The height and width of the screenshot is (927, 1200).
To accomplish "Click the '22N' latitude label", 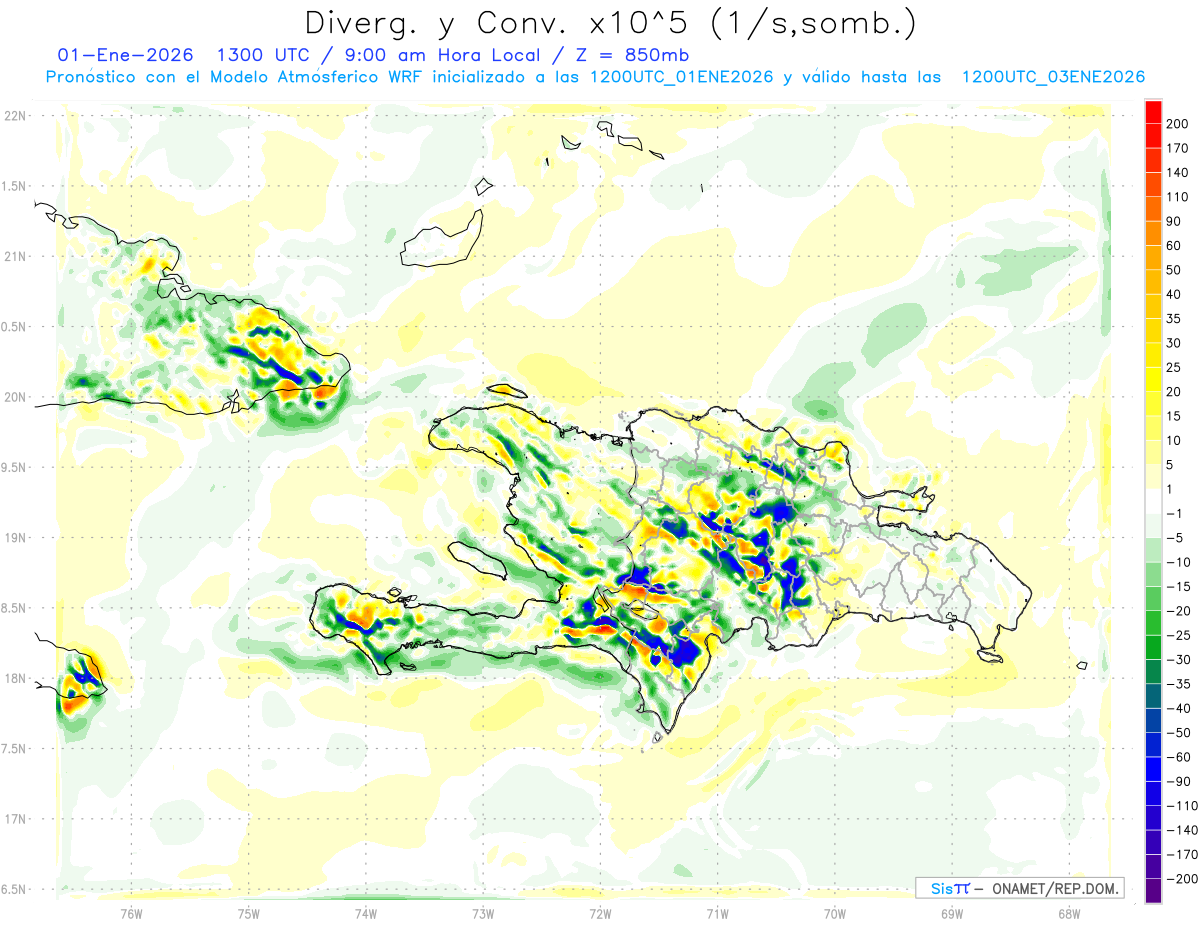I will tap(15, 115).
